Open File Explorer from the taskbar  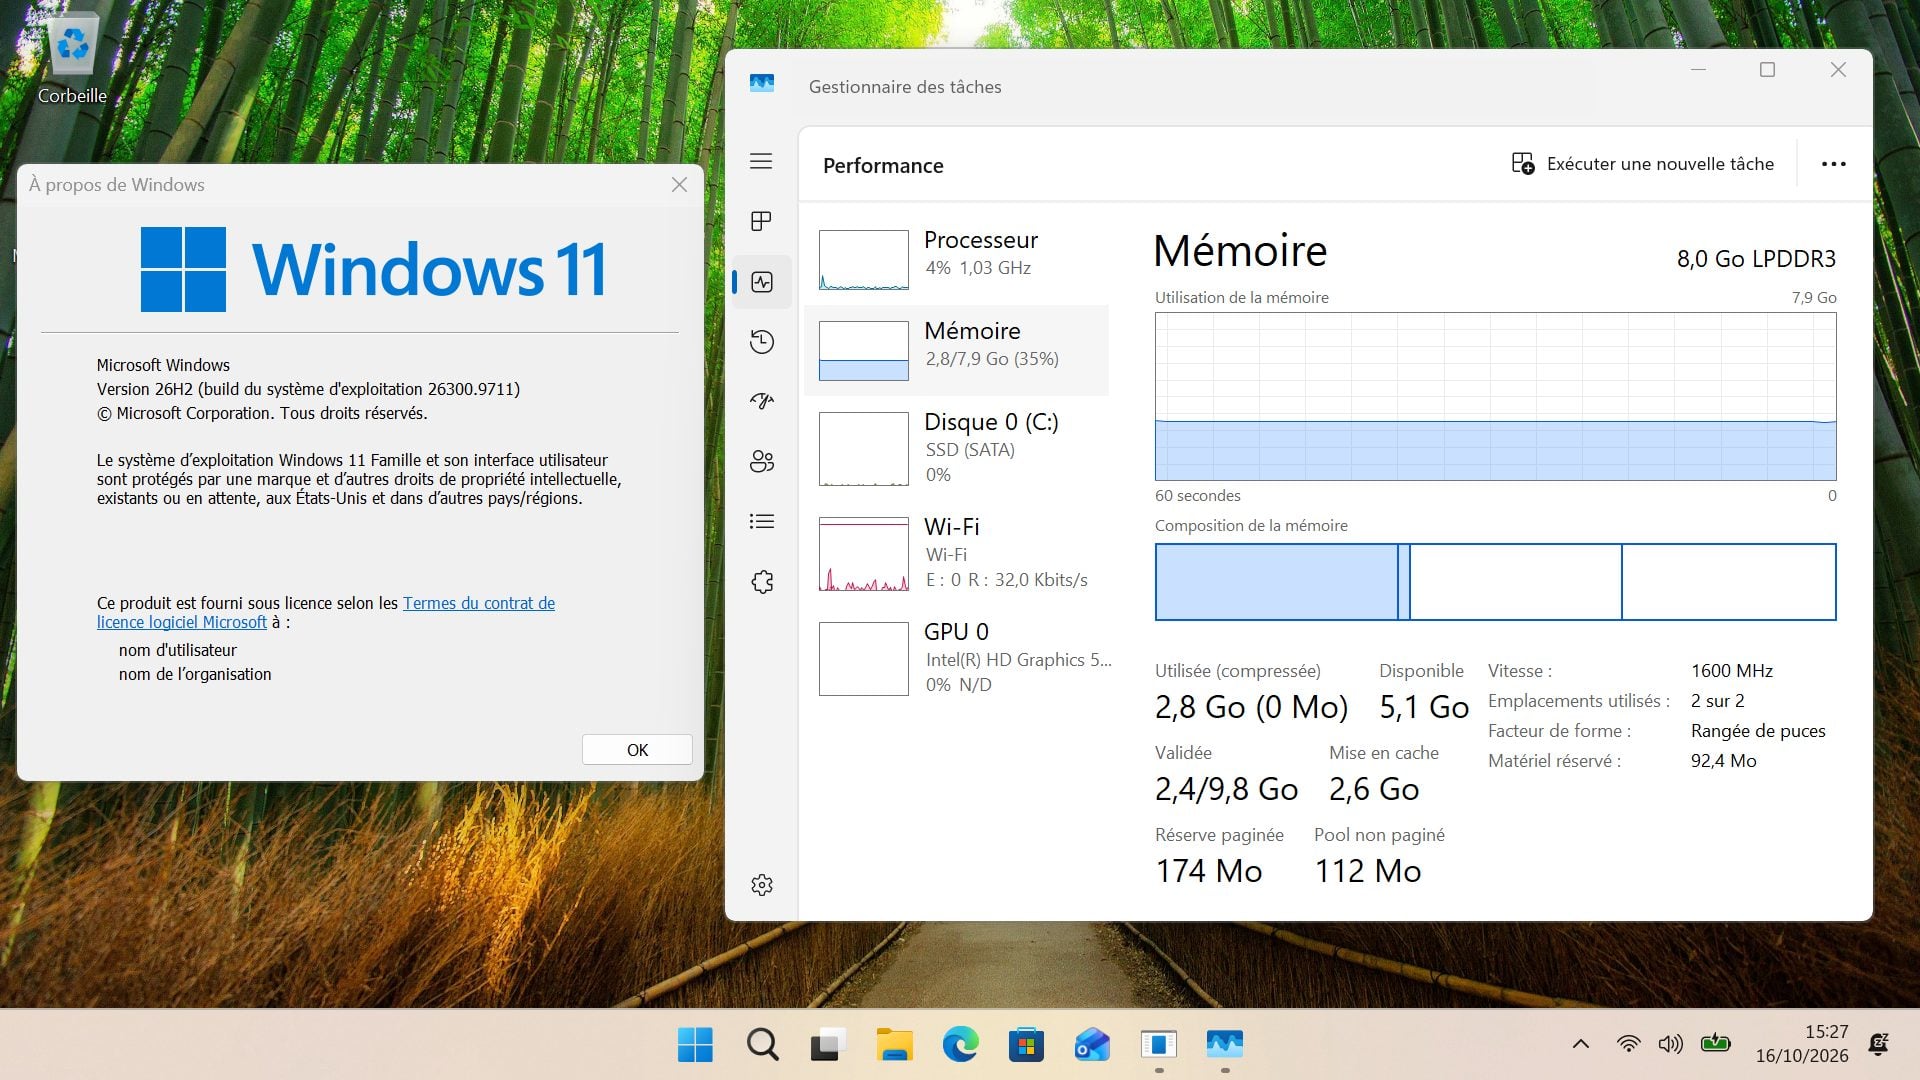[x=894, y=1045]
